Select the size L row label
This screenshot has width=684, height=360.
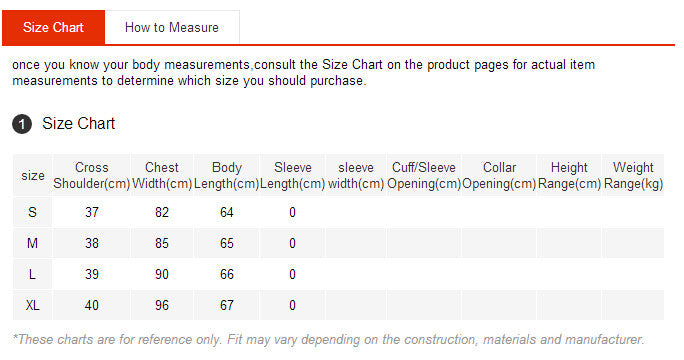coord(32,274)
